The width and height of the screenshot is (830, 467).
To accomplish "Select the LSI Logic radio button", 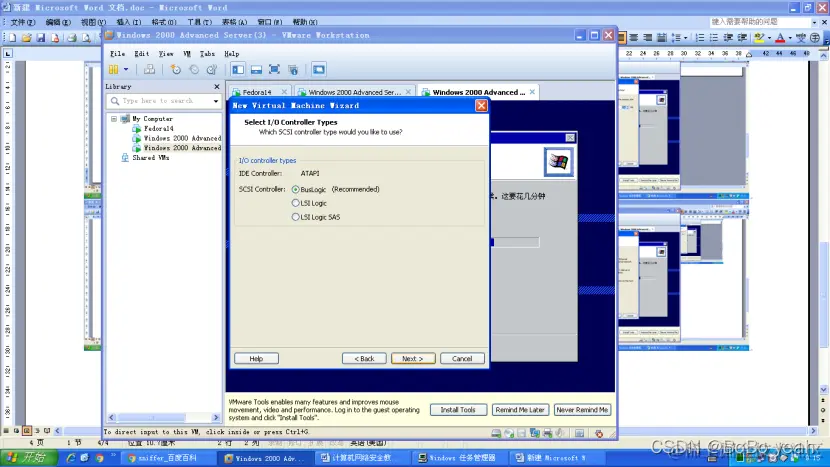I will point(295,203).
